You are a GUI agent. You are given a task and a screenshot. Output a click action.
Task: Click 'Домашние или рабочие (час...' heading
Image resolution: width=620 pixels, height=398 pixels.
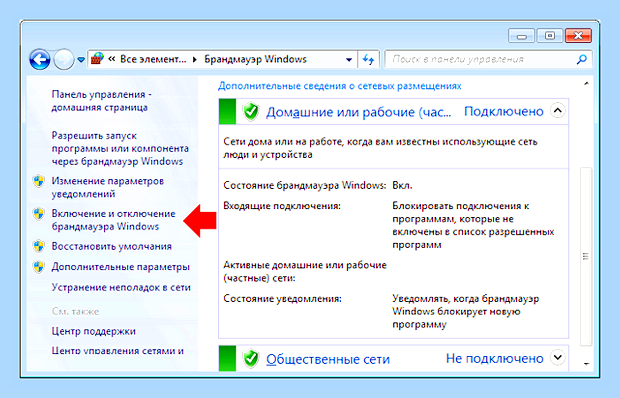tap(358, 112)
